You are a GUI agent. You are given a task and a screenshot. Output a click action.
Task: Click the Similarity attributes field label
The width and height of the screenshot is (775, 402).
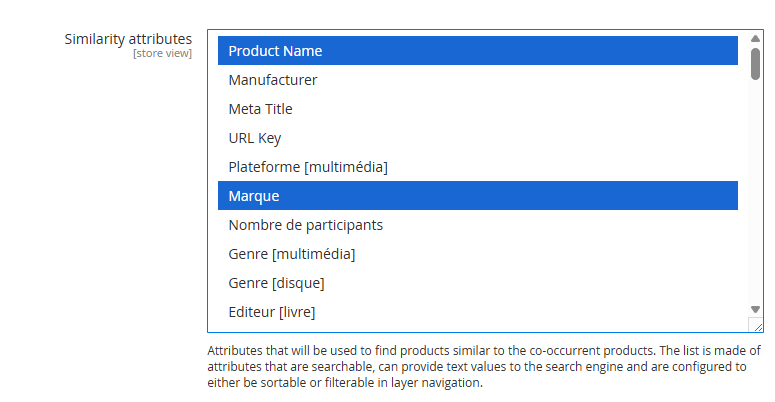point(128,39)
